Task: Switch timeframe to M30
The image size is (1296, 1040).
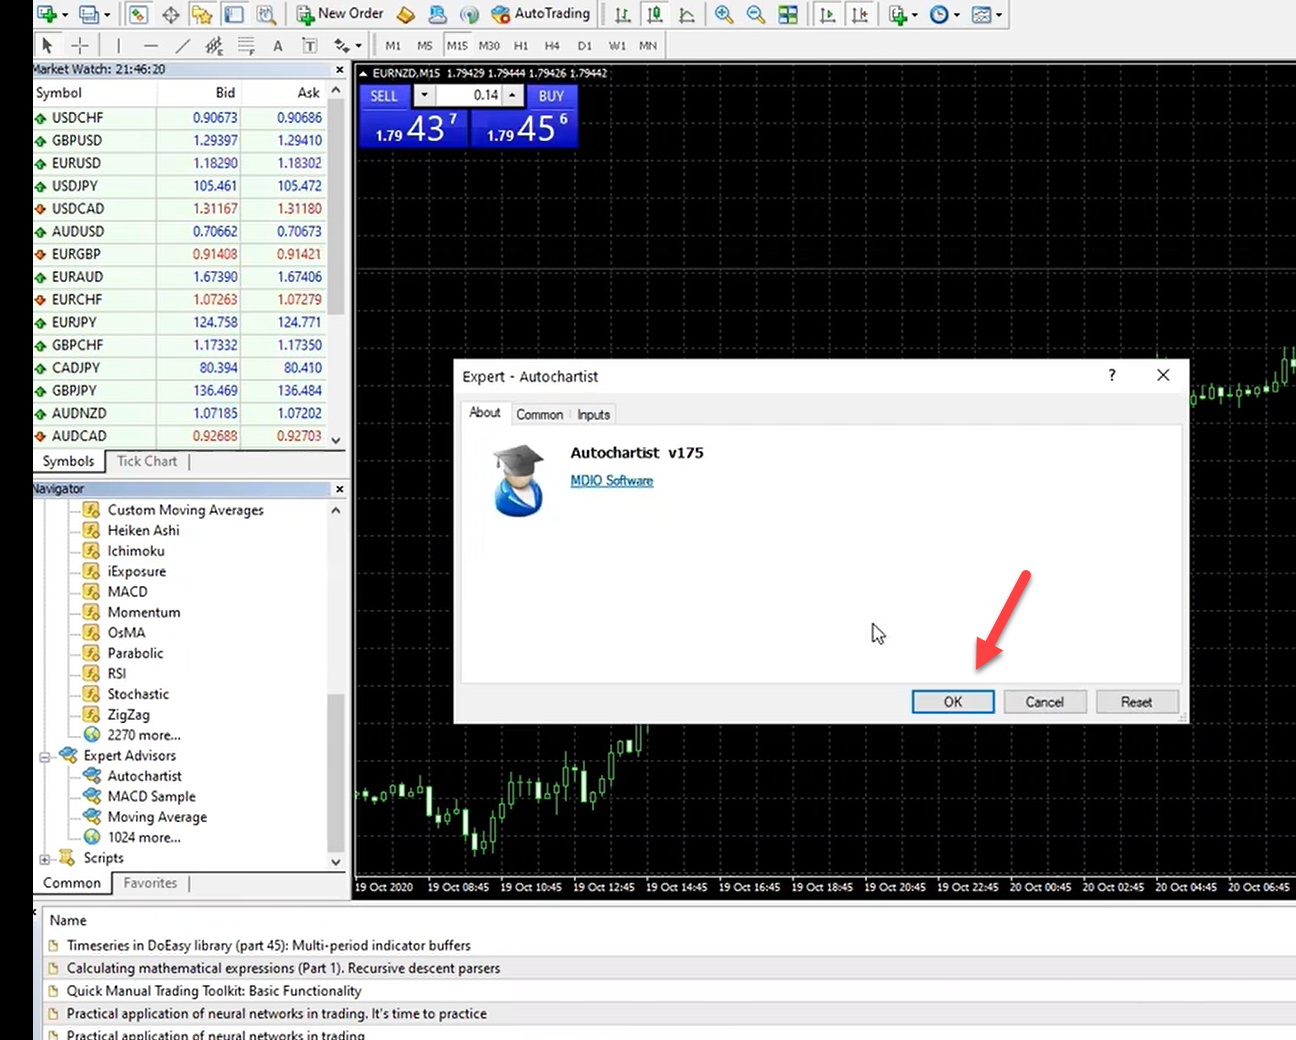Action: coord(489,45)
